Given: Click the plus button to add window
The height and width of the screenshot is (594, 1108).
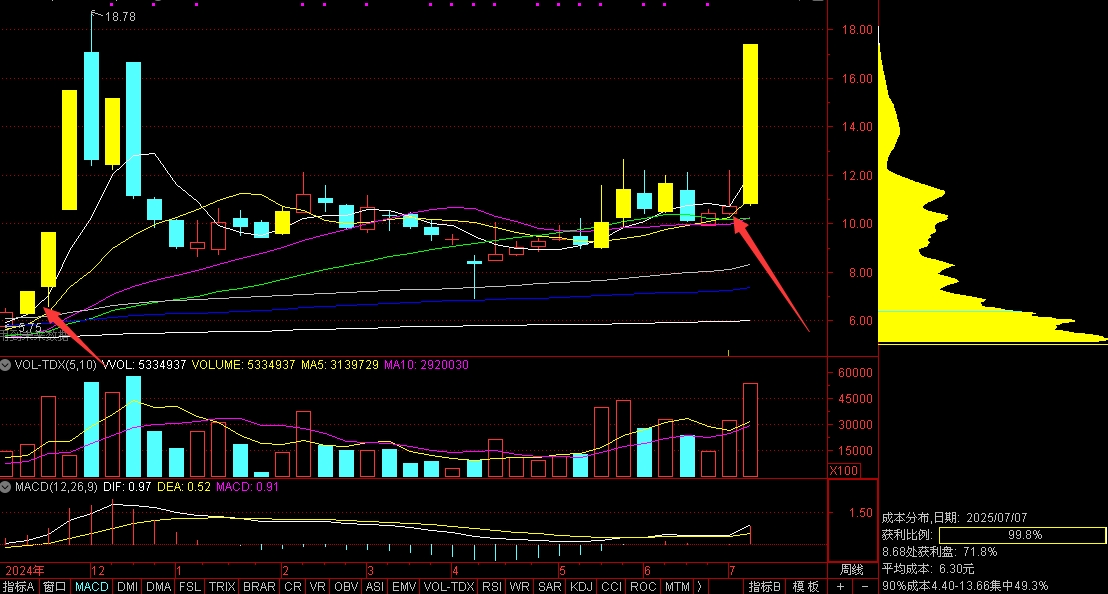Looking at the screenshot, I should [x=840, y=587].
